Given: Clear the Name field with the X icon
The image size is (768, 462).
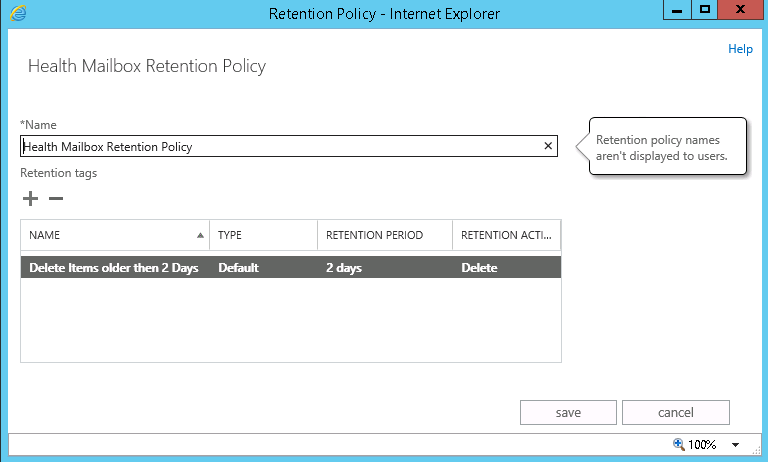Looking at the screenshot, I should (548, 146).
